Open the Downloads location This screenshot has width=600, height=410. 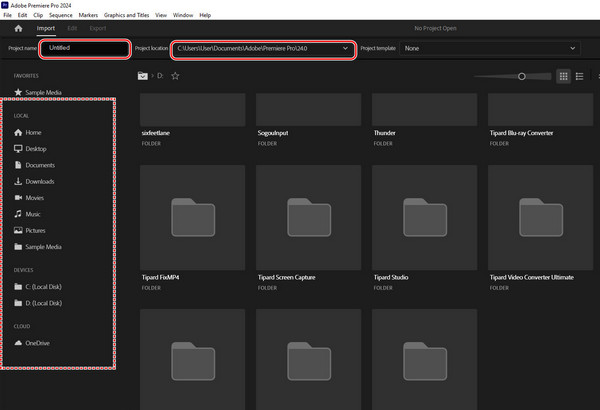point(34,181)
